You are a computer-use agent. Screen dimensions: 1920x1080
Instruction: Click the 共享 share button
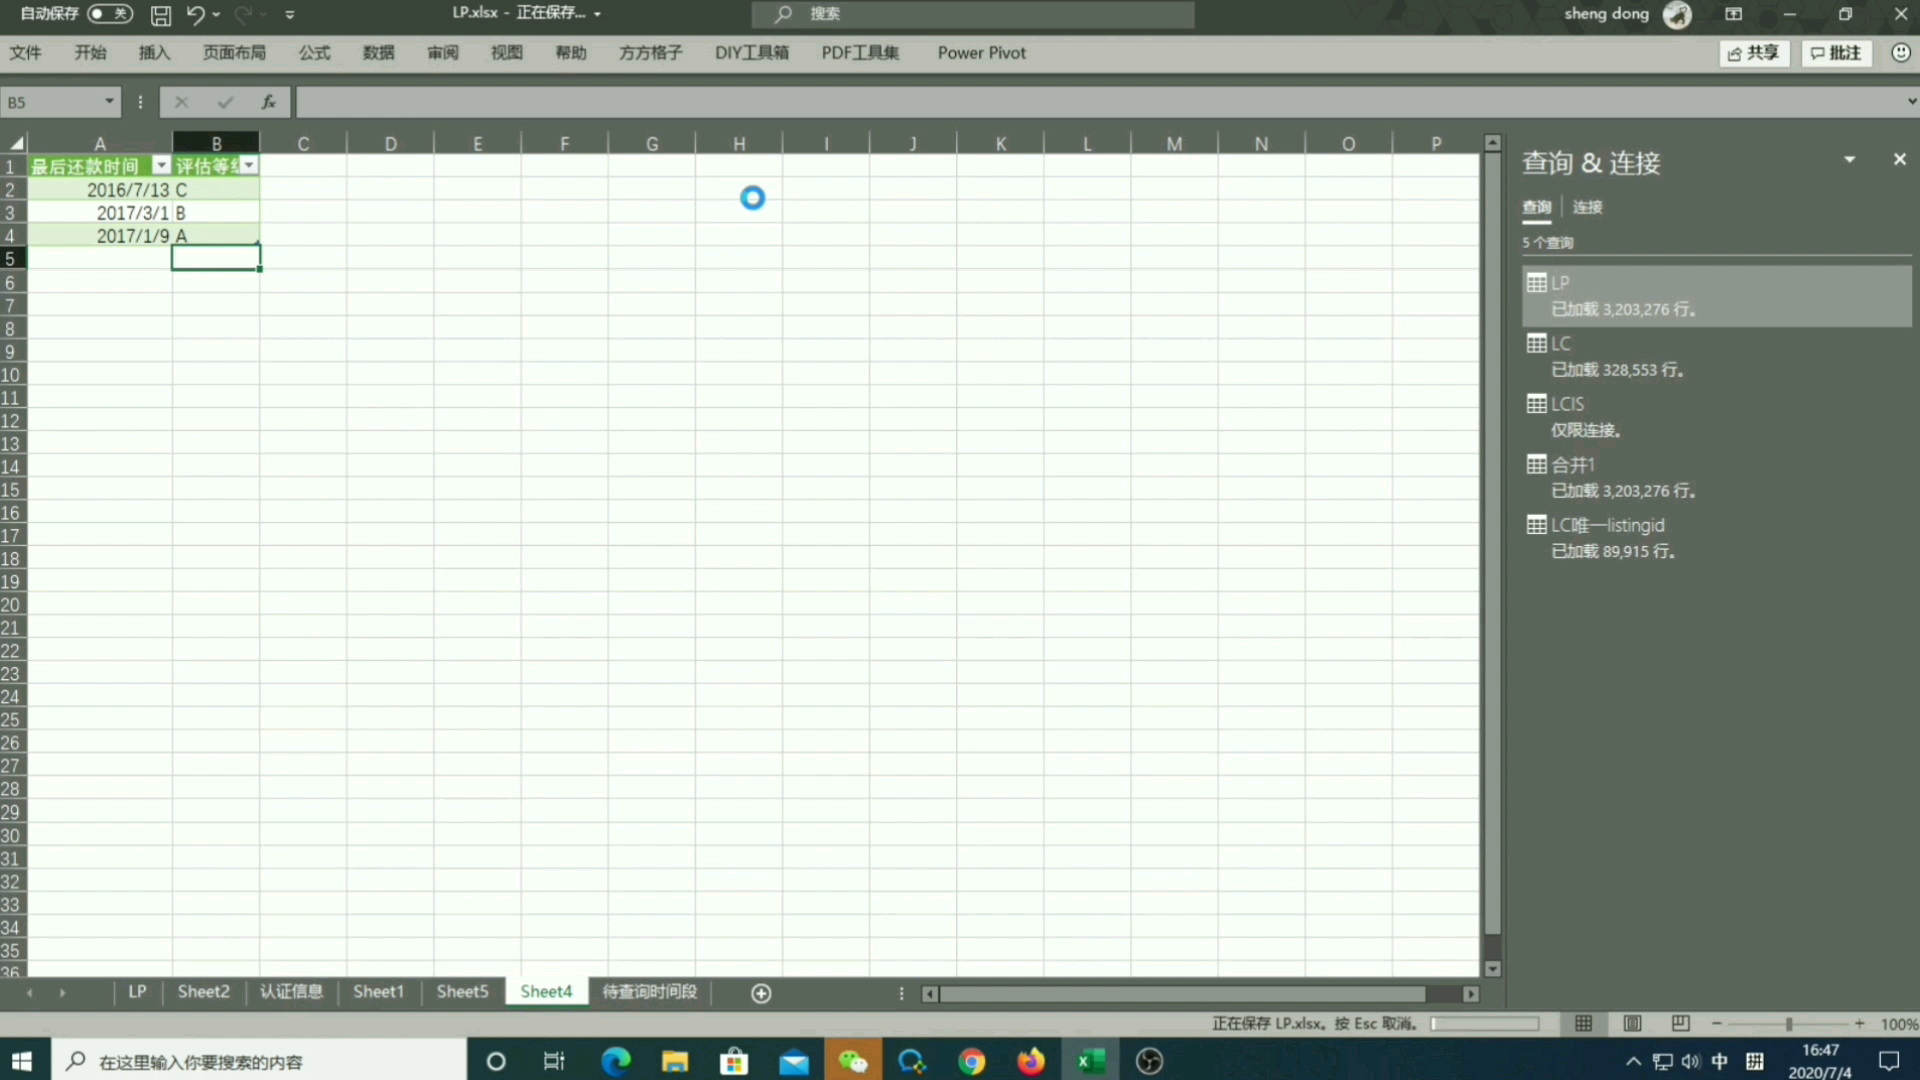[1753, 53]
